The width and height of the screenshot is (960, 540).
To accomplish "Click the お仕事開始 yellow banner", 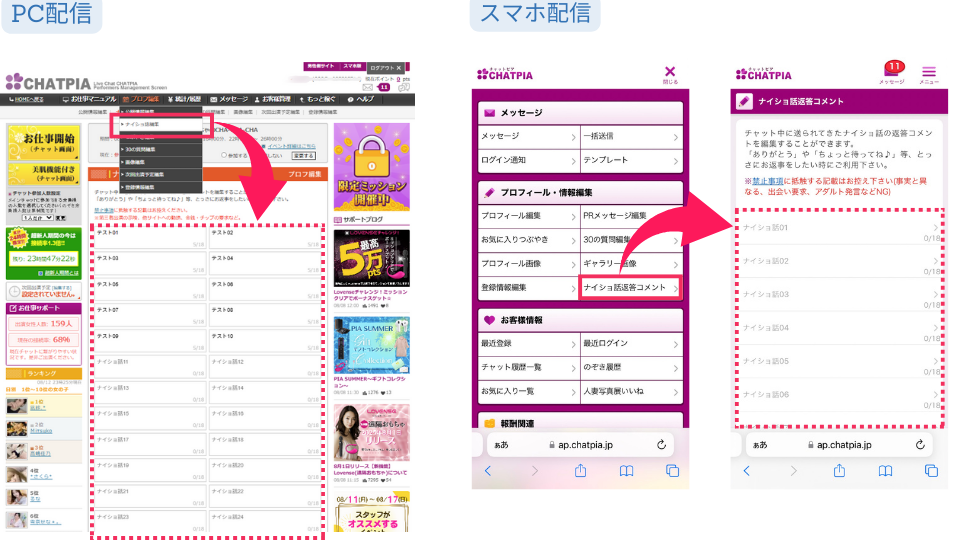I will click(43, 141).
